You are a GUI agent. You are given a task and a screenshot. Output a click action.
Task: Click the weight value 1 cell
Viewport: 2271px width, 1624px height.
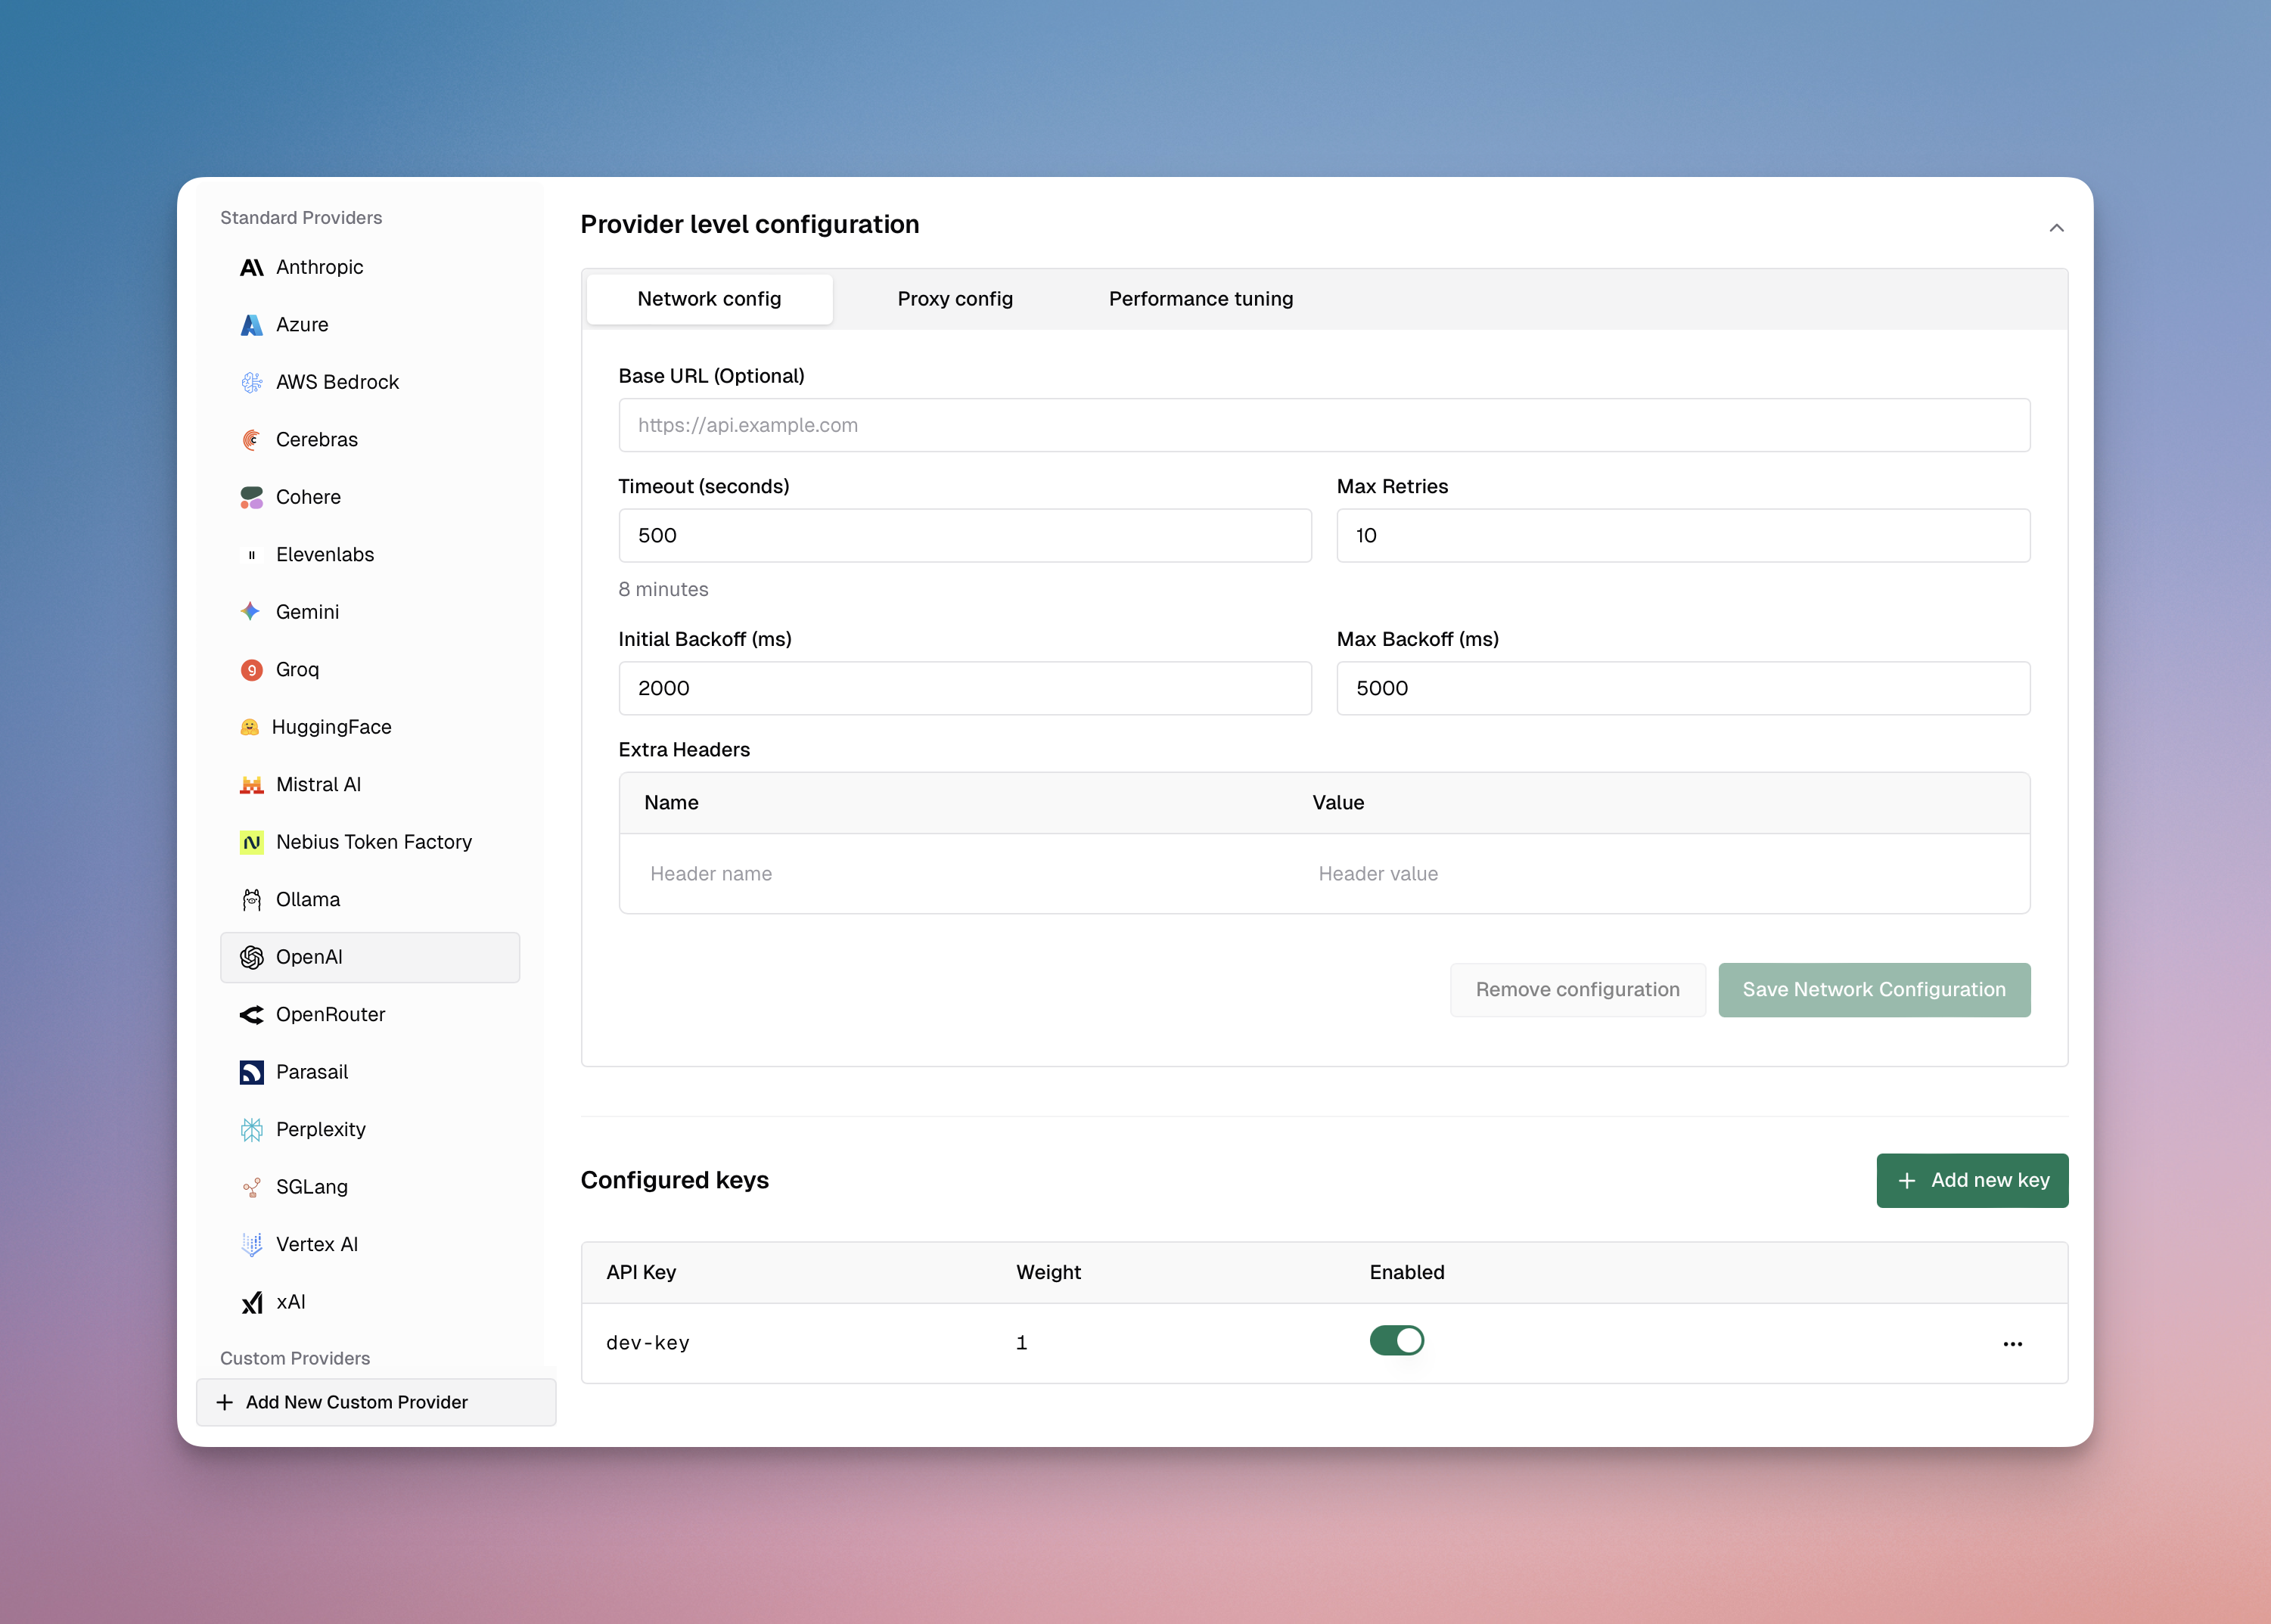pyautogui.click(x=1021, y=1343)
